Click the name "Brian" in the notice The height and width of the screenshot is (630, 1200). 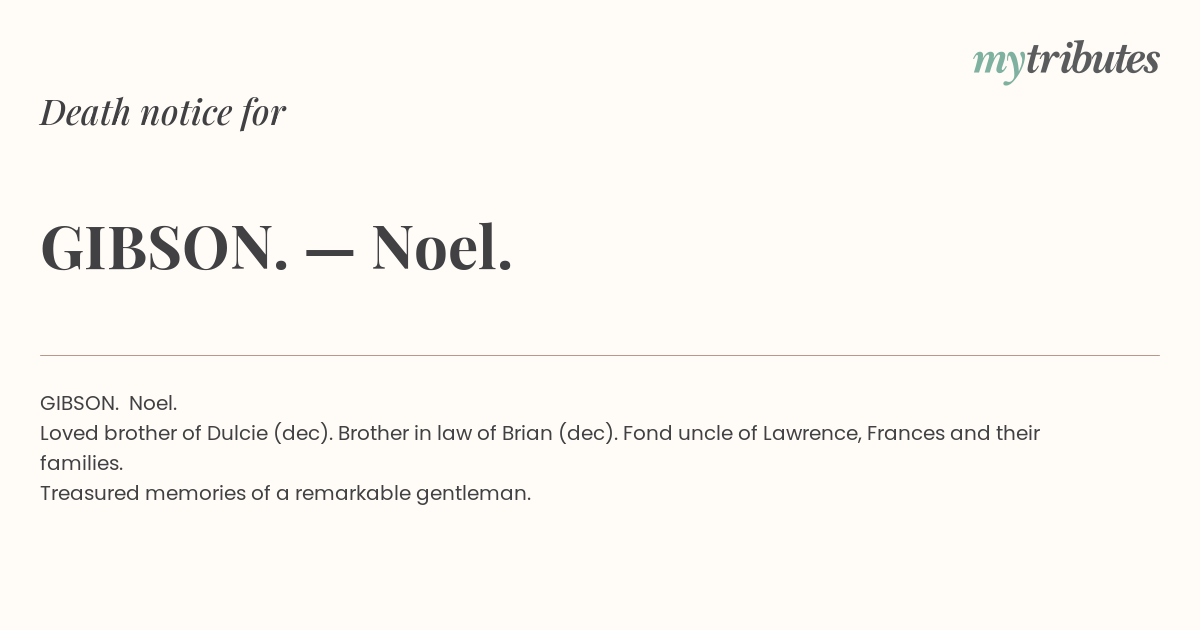[x=524, y=433]
